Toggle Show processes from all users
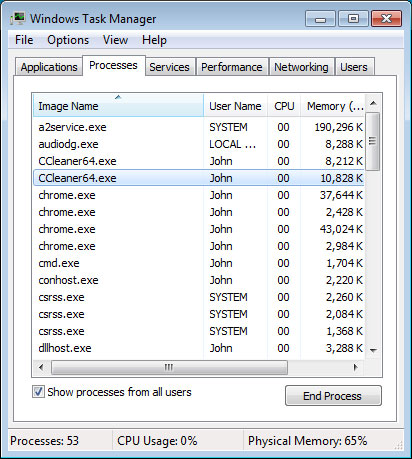This screenshot has height=459, width=412. (38, 392)
